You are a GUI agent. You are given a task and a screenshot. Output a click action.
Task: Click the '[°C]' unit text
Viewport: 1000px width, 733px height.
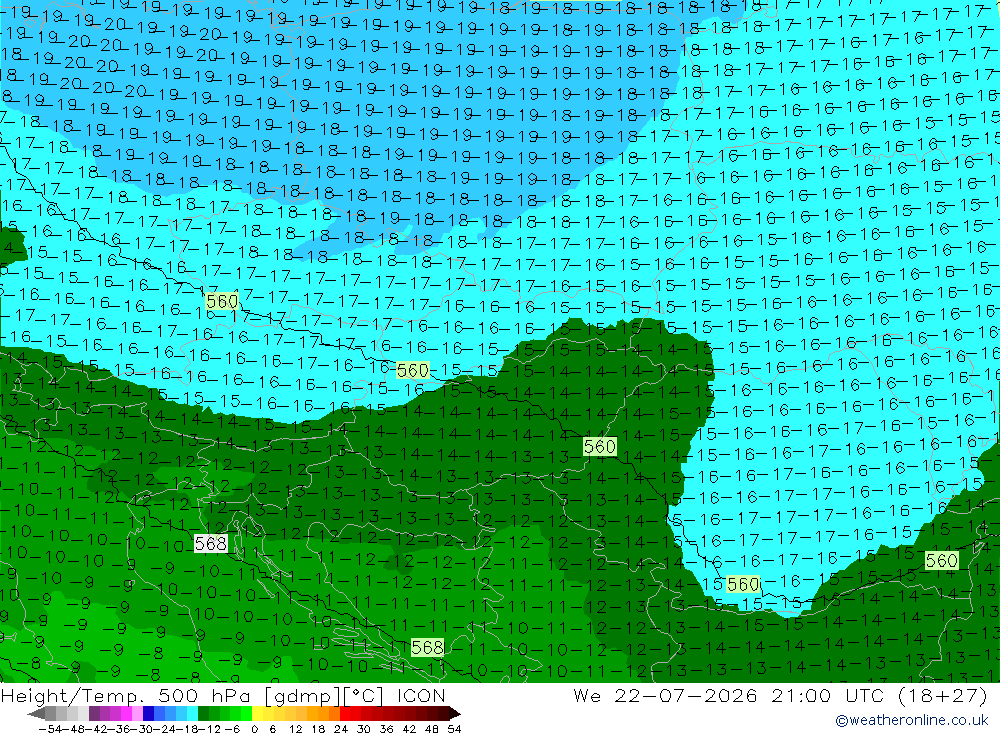(x=364, y=695)
